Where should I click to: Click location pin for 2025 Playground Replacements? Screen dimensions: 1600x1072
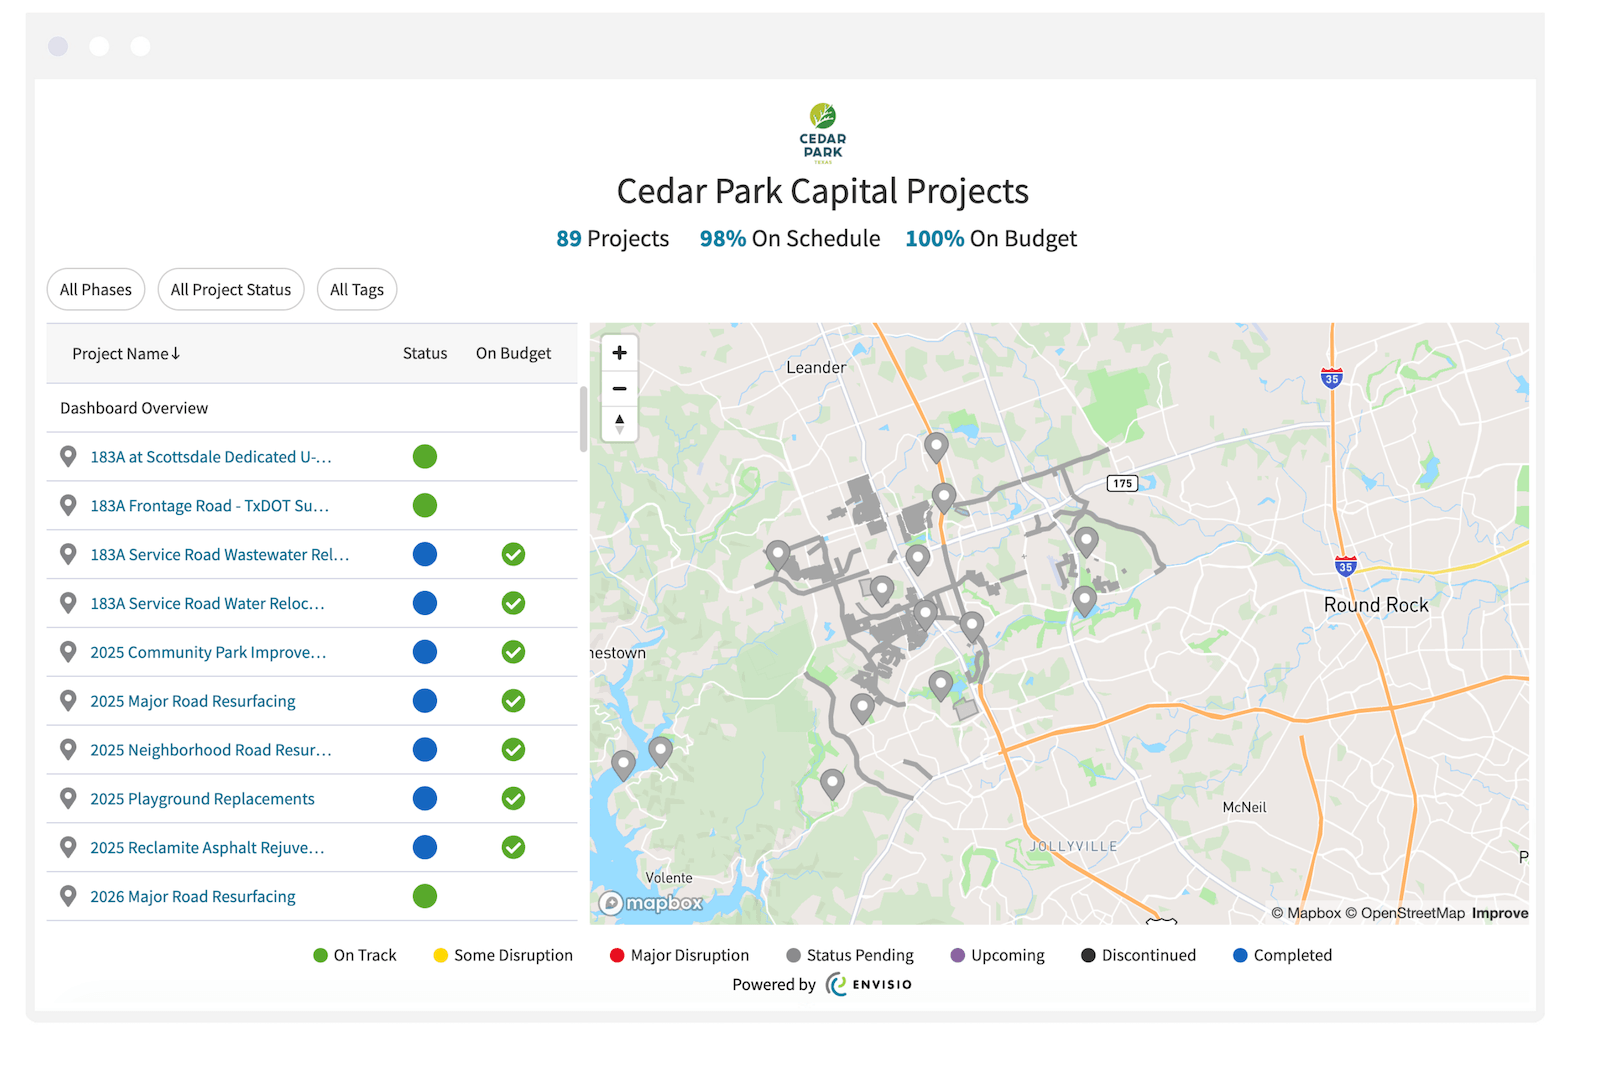point(68,799)
